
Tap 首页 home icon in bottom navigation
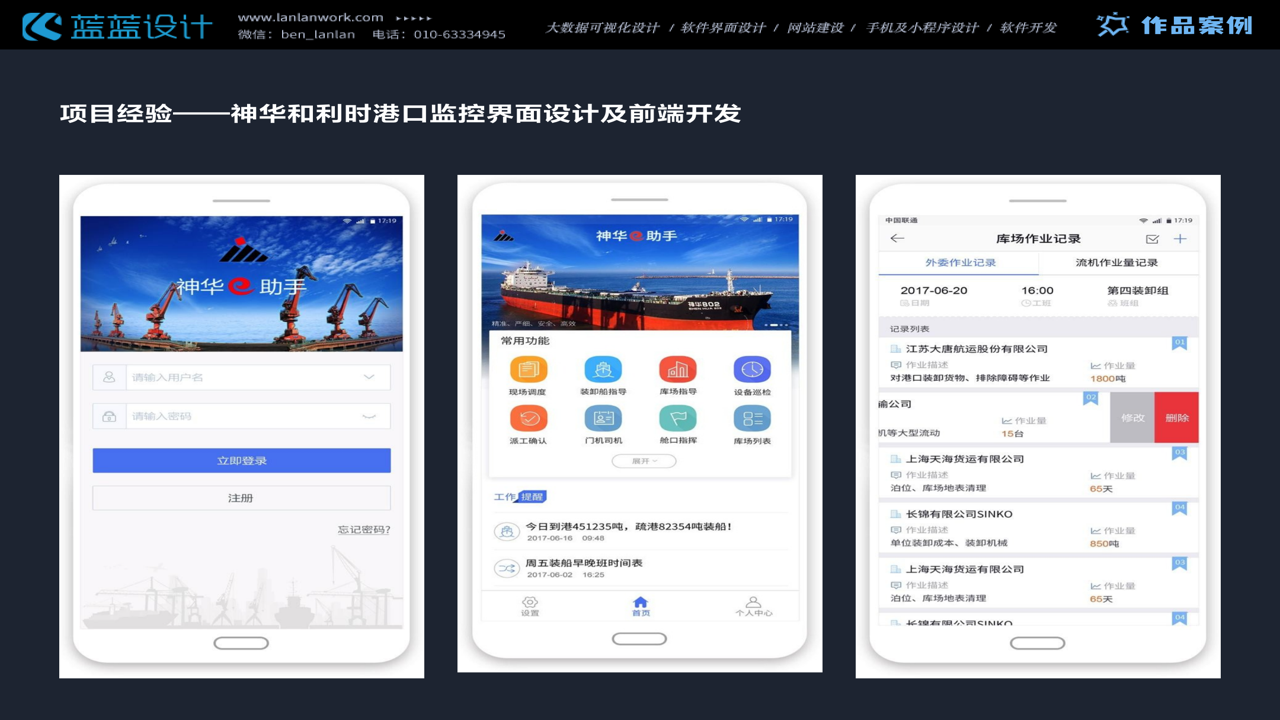(641, 602)
